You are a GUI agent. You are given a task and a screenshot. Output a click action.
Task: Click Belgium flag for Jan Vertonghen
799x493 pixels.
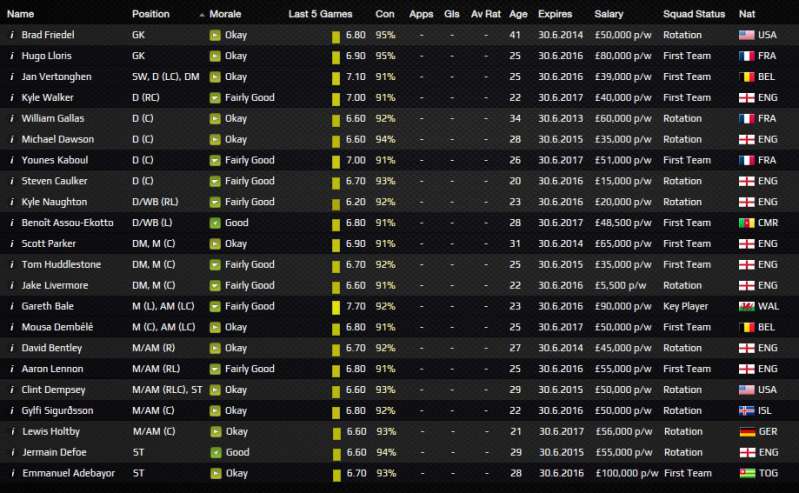747,77
